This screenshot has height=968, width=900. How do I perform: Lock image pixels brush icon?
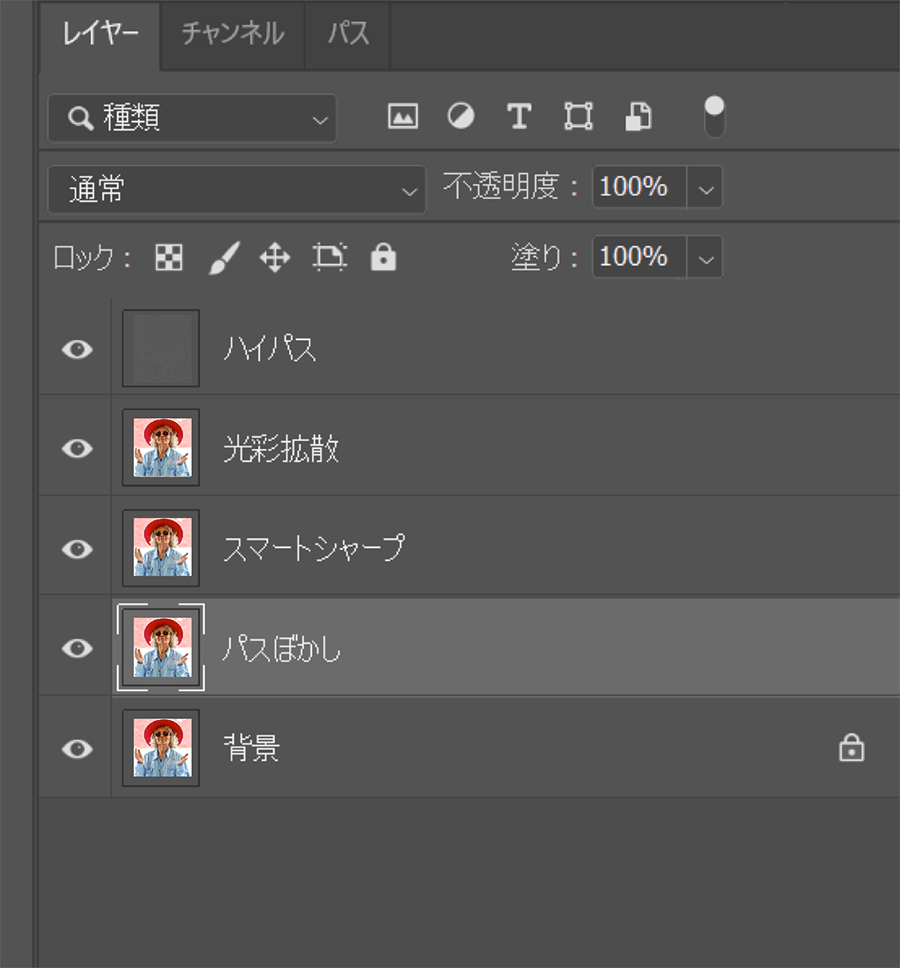pos(224,257)
